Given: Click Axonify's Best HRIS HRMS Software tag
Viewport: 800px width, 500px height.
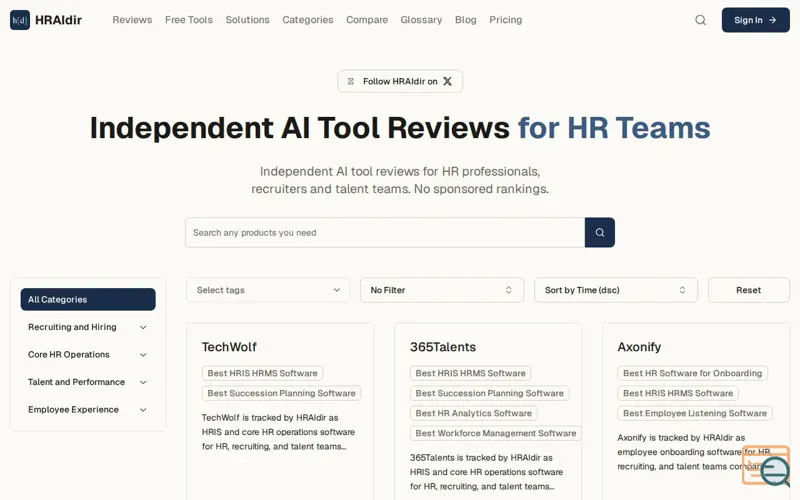Looking at the screenshot, I should (x=678, y=393).
